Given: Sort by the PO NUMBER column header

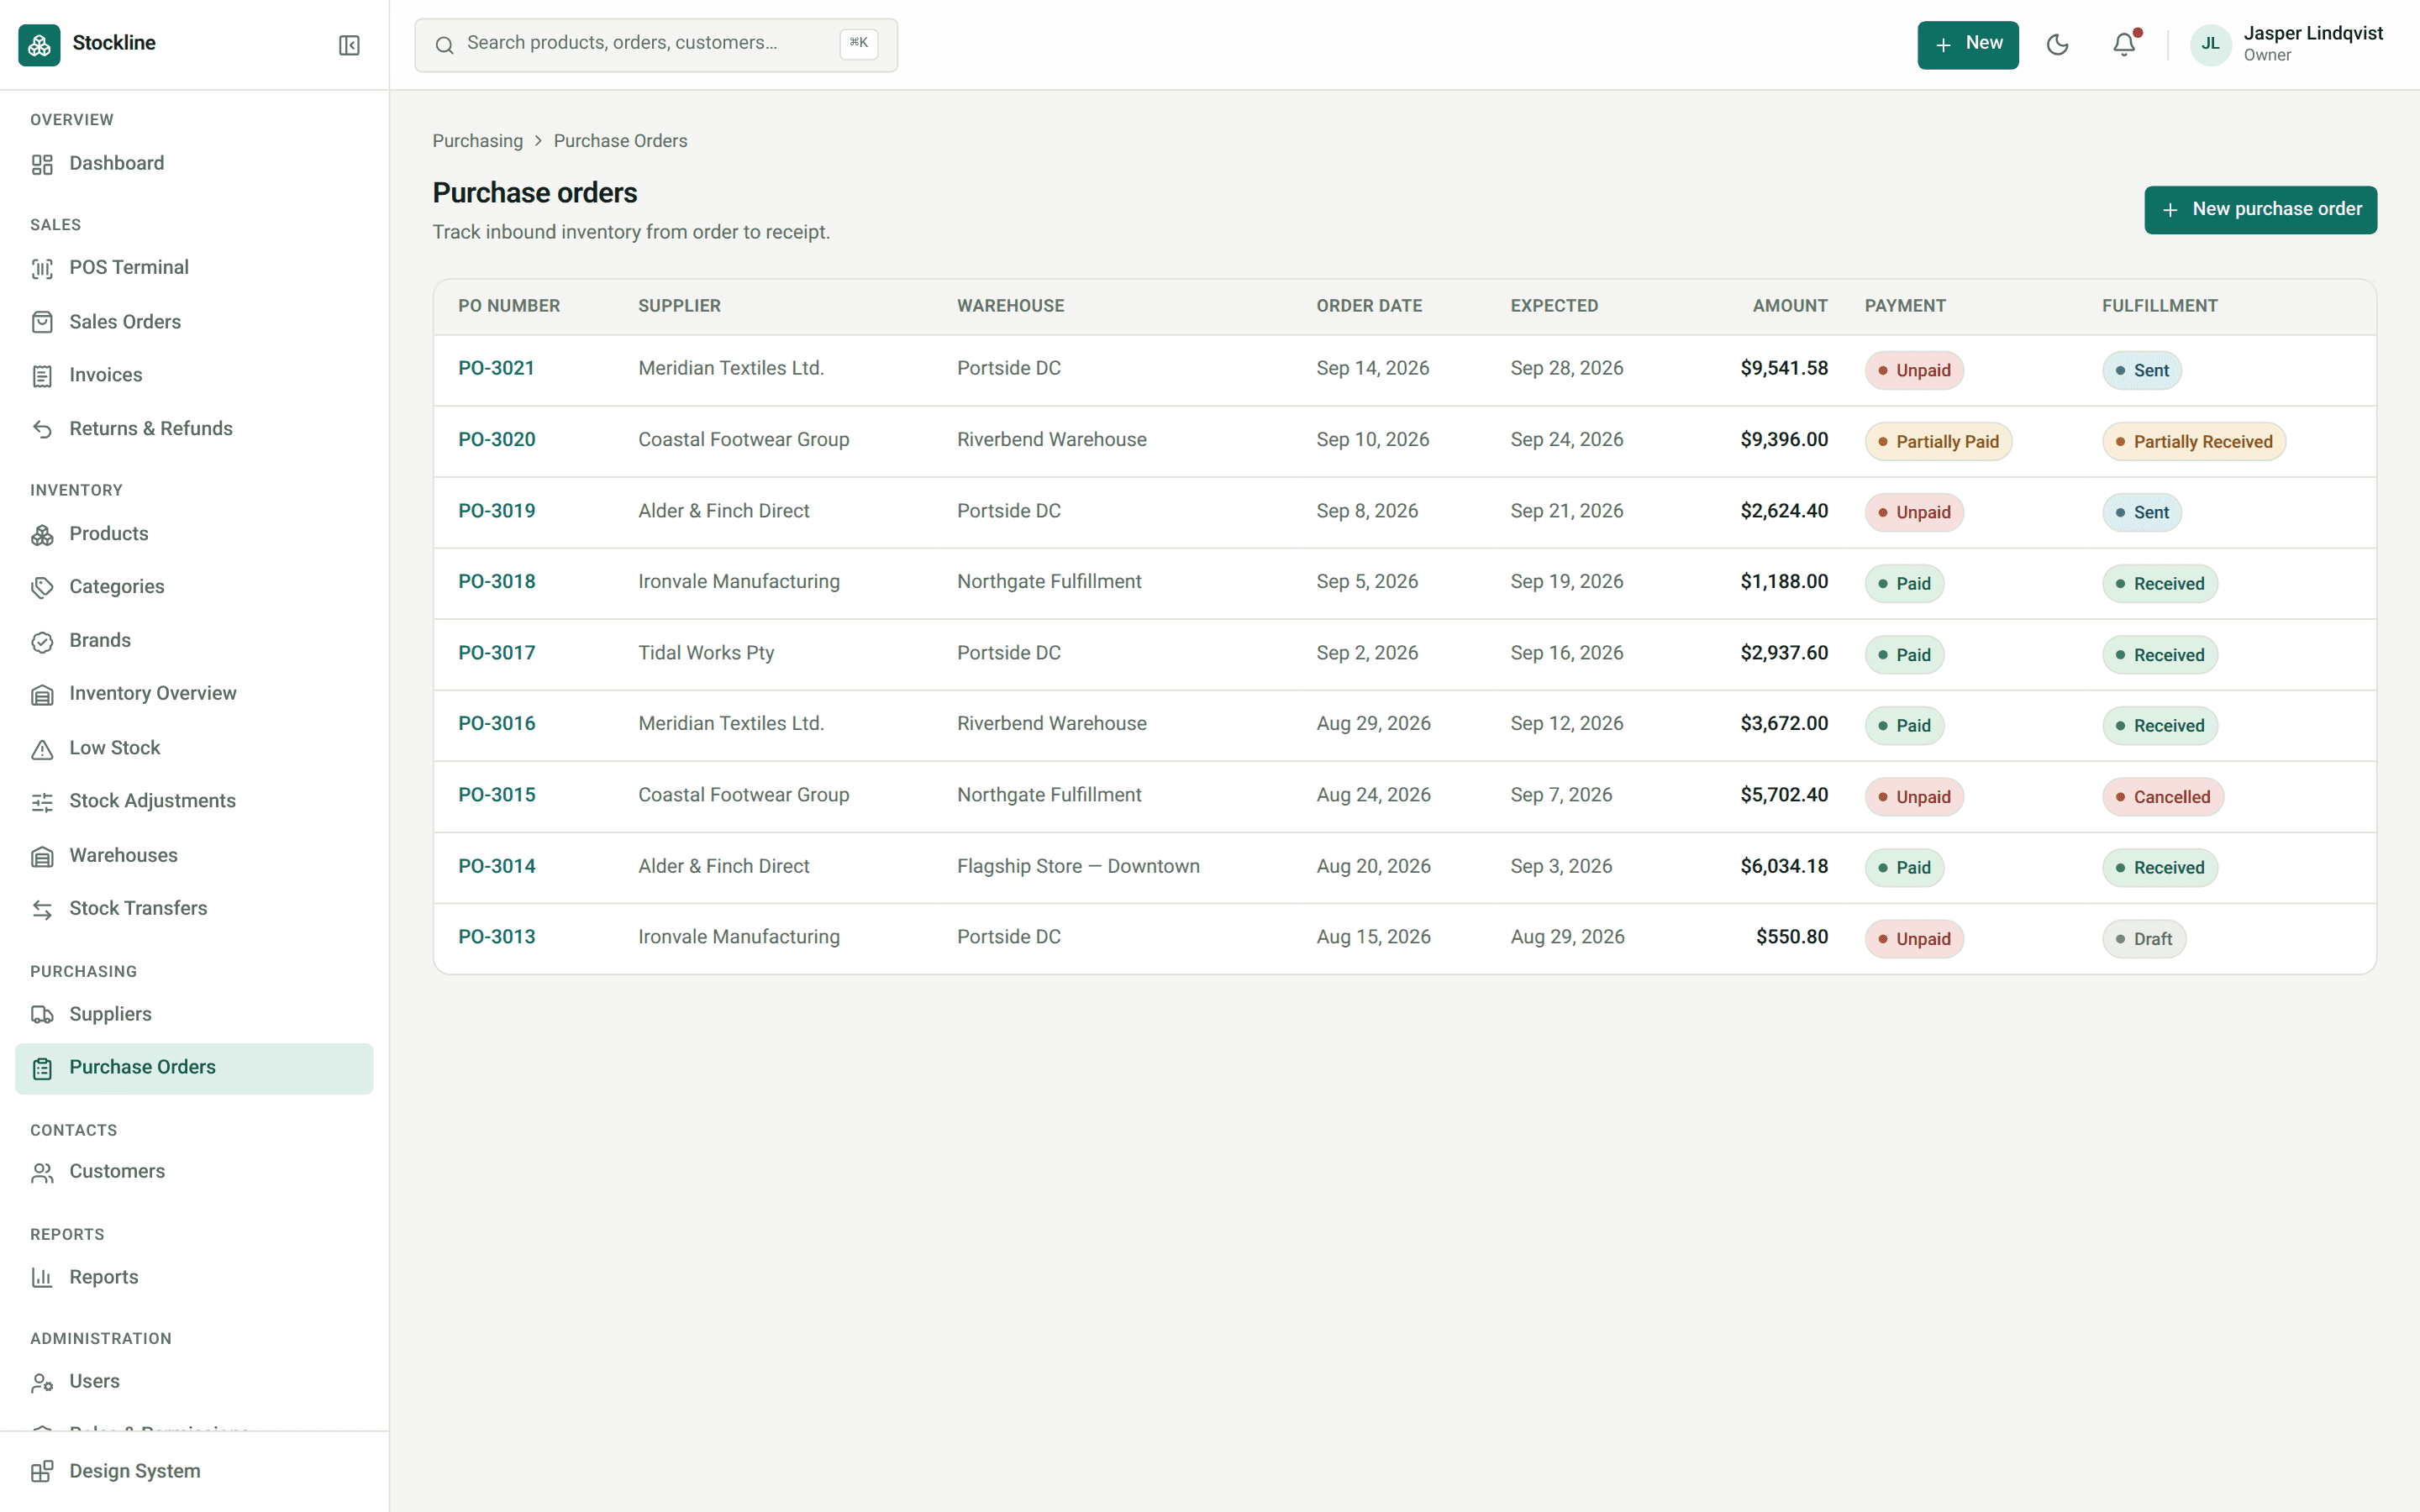Looking at the screenshot, I should coord(509,306).
